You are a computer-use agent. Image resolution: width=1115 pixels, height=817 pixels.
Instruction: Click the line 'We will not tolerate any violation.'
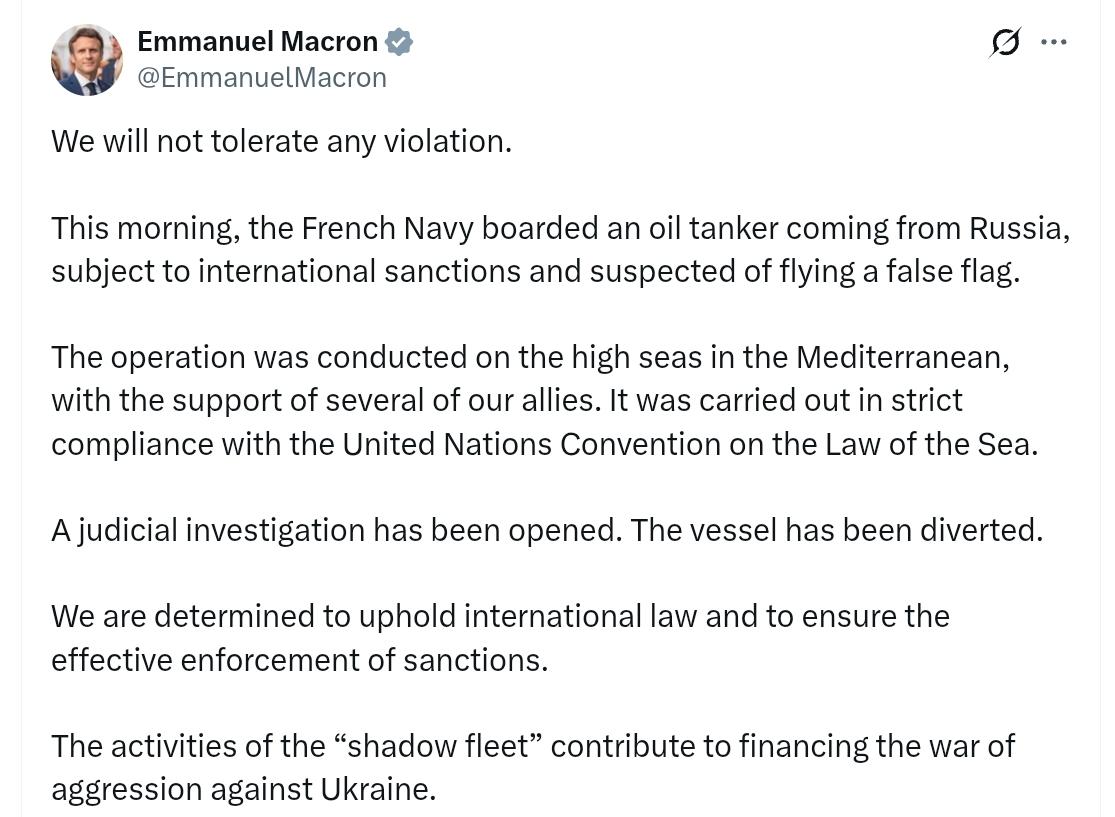[x=281, y=141]
